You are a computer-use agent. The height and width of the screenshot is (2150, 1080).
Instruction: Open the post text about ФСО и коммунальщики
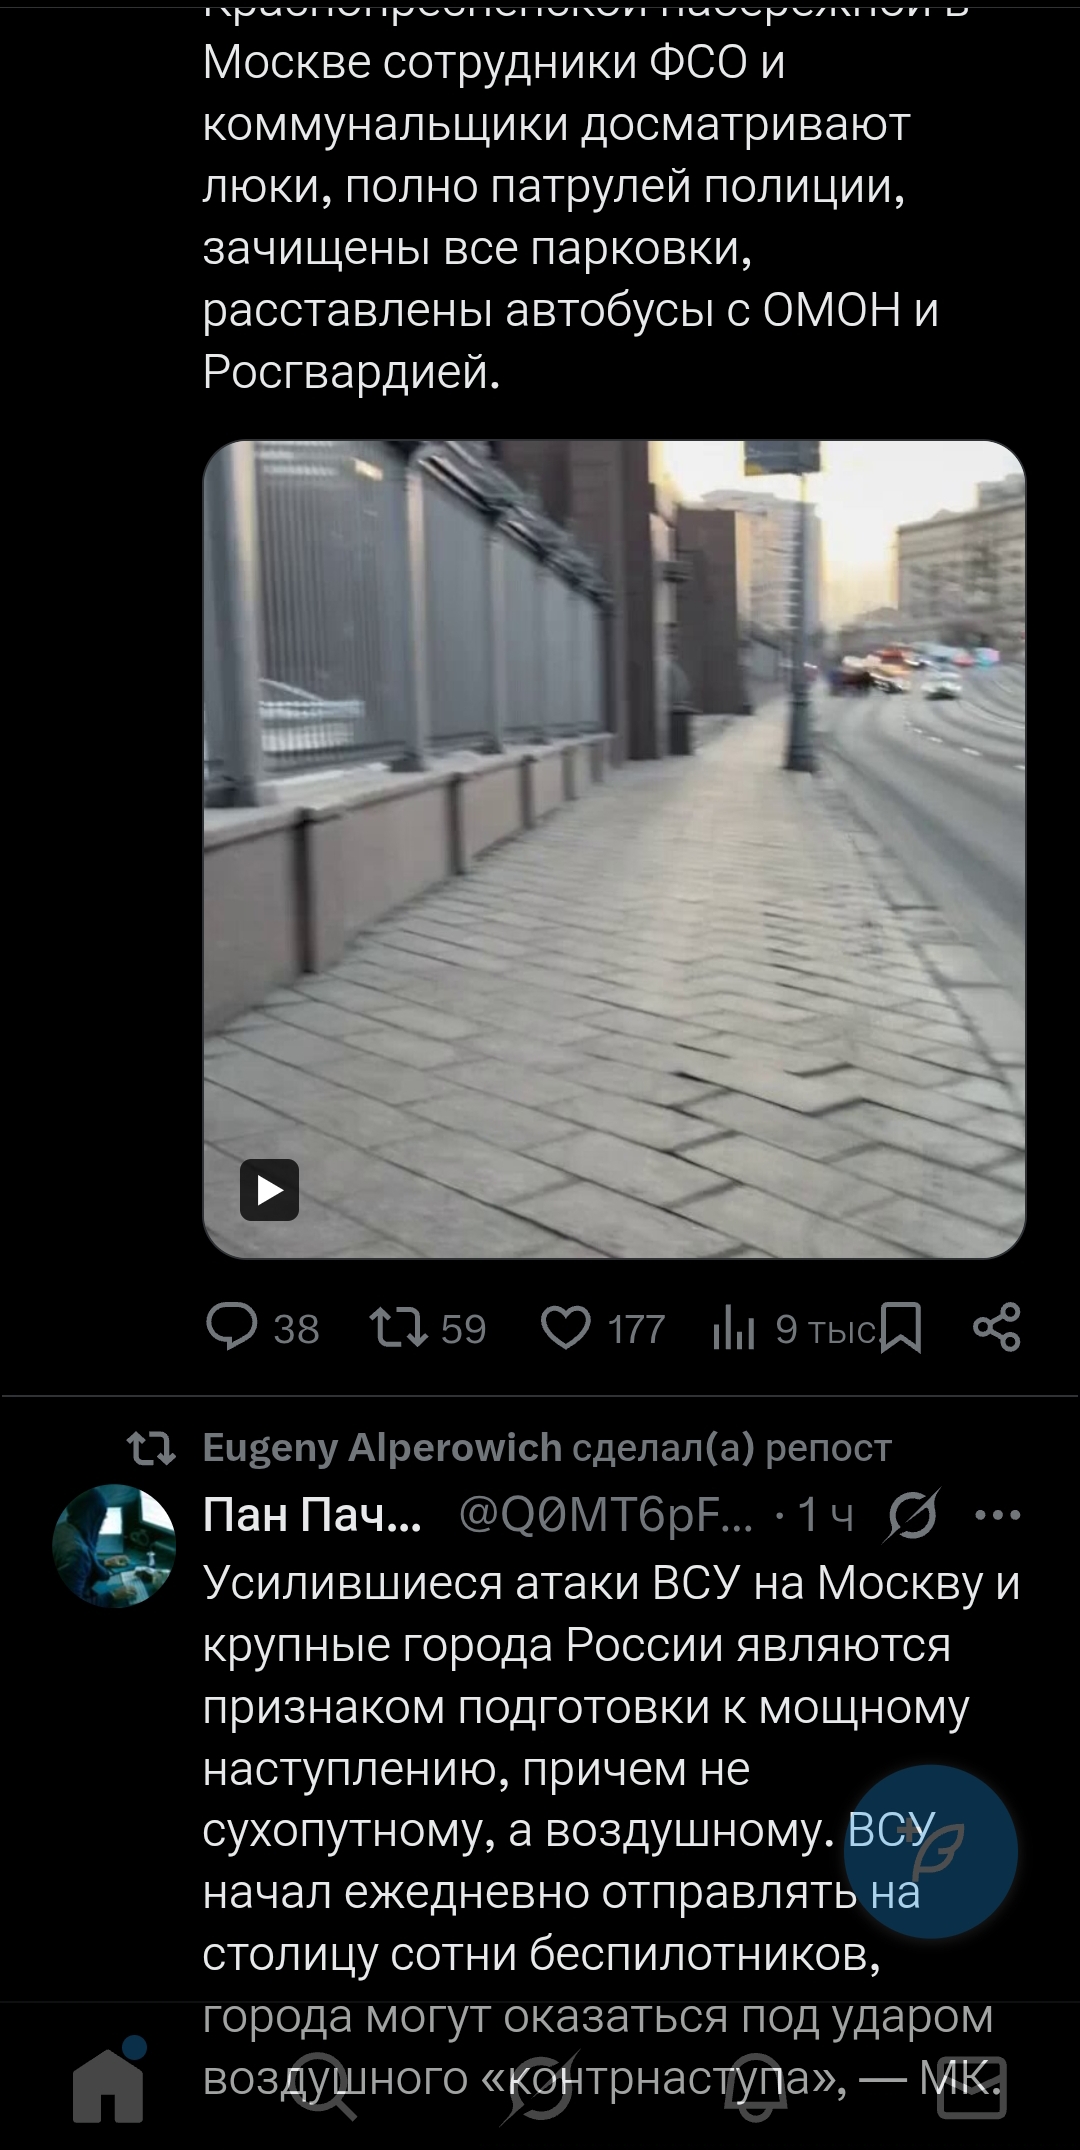pos(570,217)
